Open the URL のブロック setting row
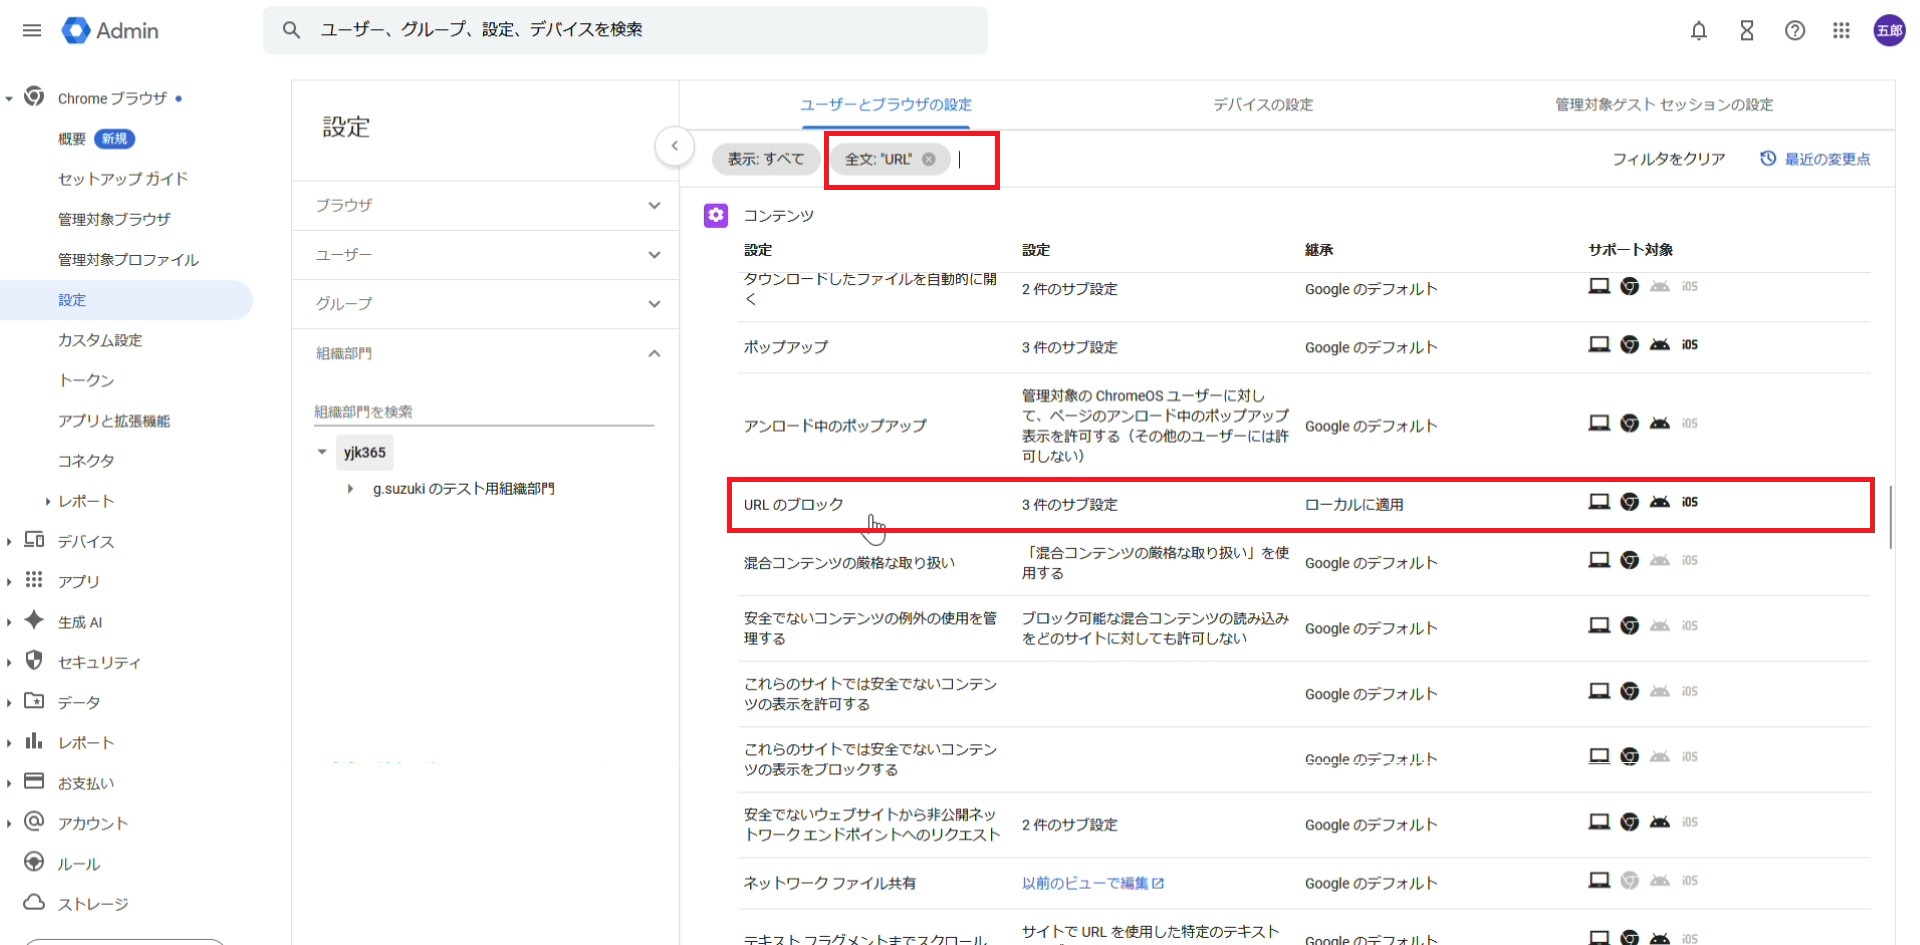 click(x=794, y=505)
